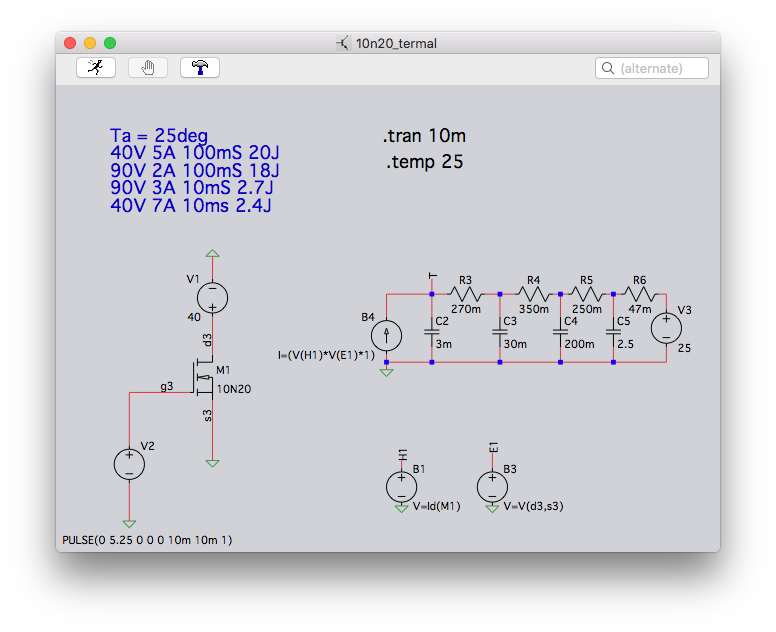Select resistor R5 symbol
Screen dimensions: 776x632
point(586,294)
